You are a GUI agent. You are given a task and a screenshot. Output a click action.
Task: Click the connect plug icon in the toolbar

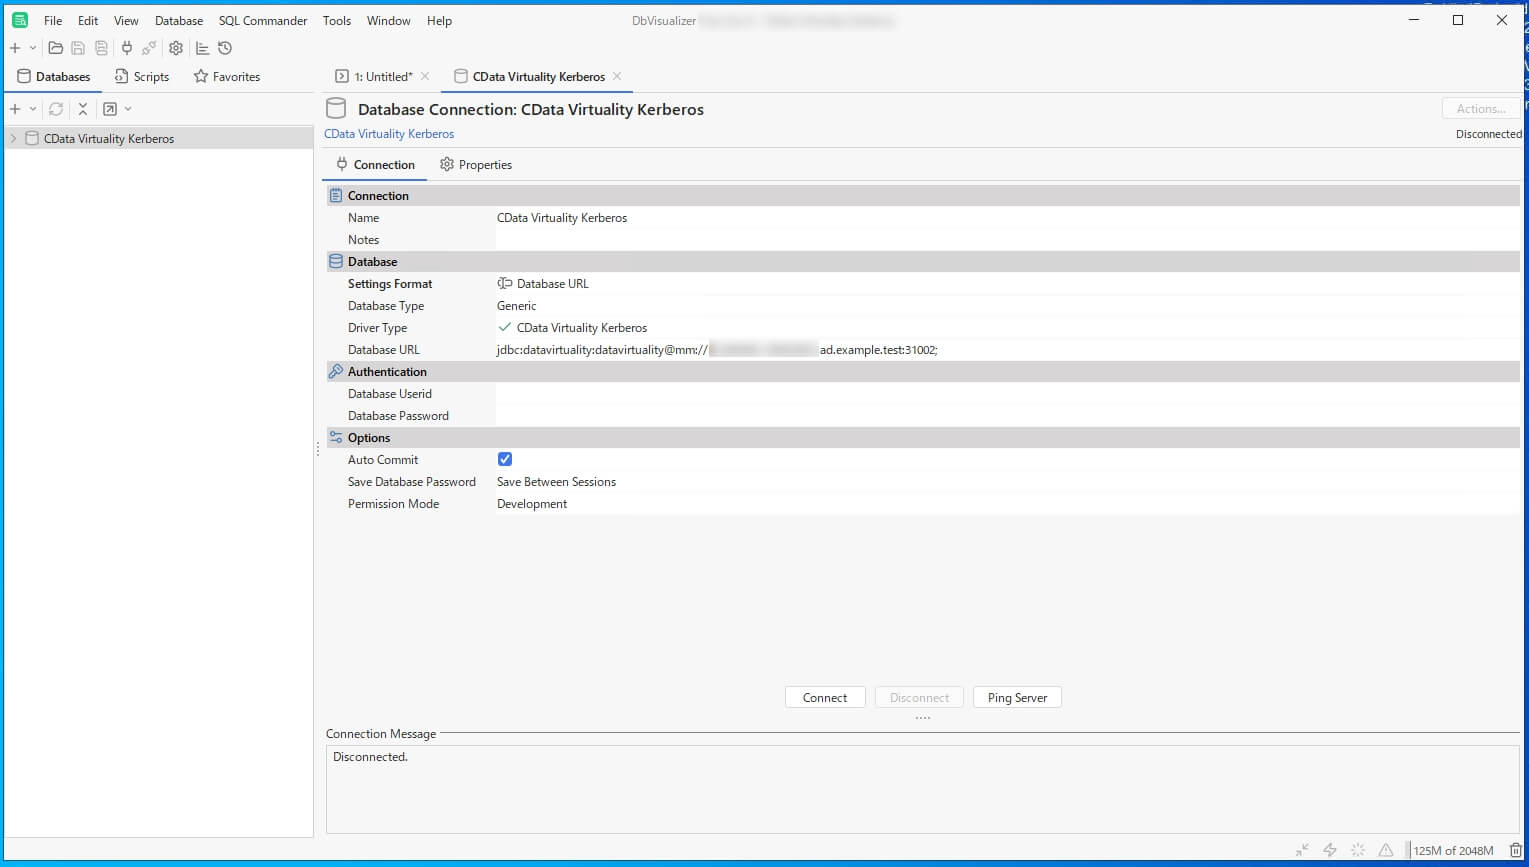coord(127,48)
